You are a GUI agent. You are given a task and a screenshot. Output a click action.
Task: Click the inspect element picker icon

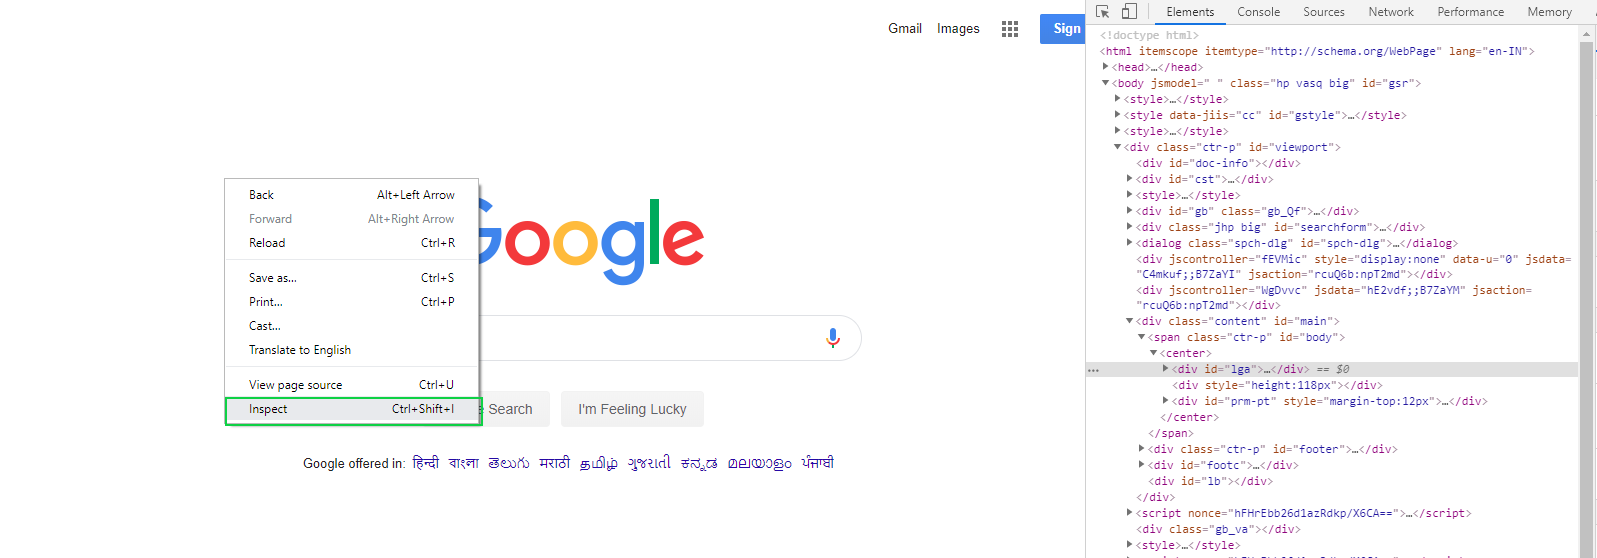point(1103,12)
